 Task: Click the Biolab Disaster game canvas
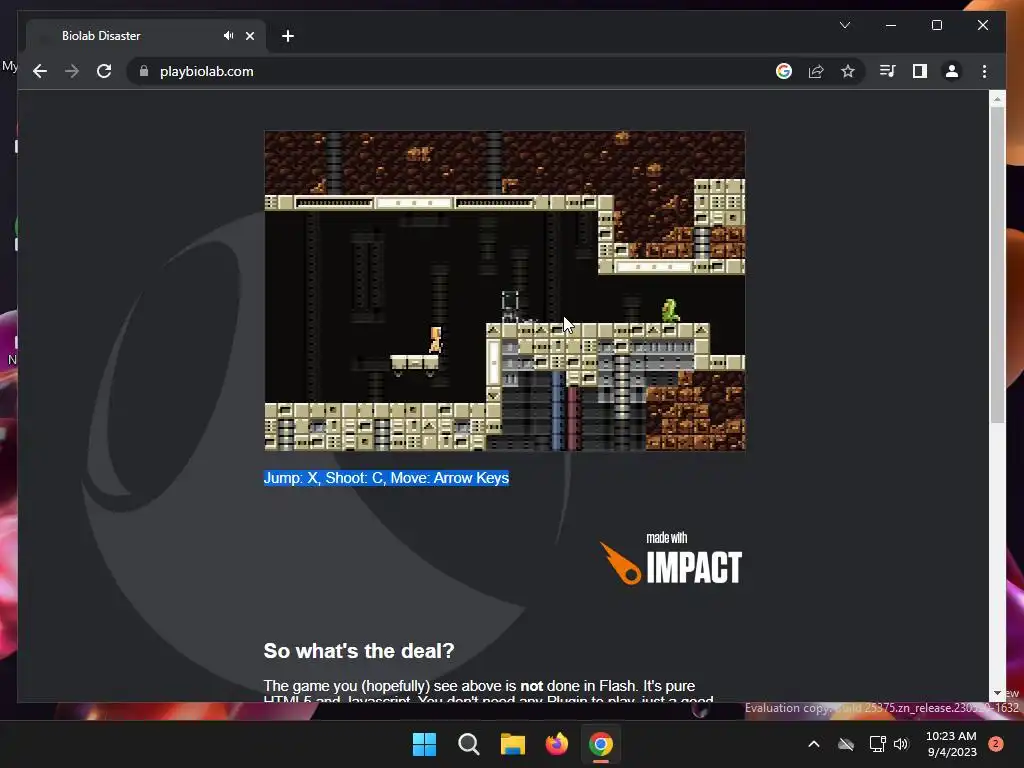(504, 291)
